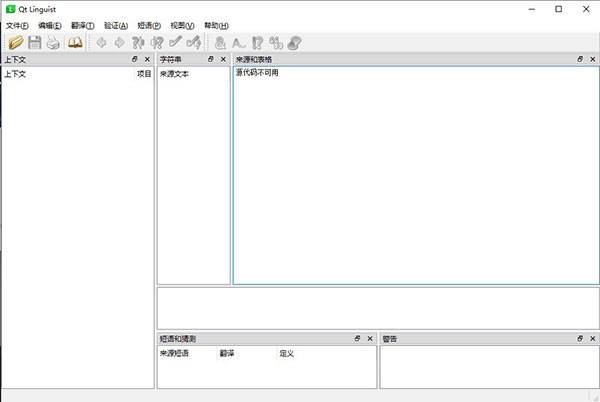Float the 字符串 panel
This screenshot has height=402, width=600.
coord(211,59)
